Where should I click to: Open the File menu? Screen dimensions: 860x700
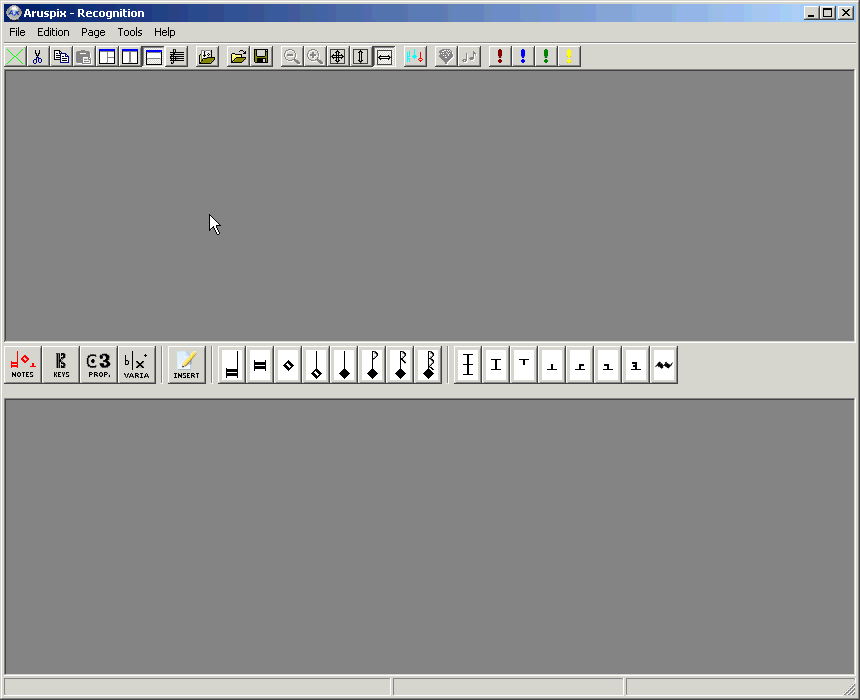coord(18,32)
